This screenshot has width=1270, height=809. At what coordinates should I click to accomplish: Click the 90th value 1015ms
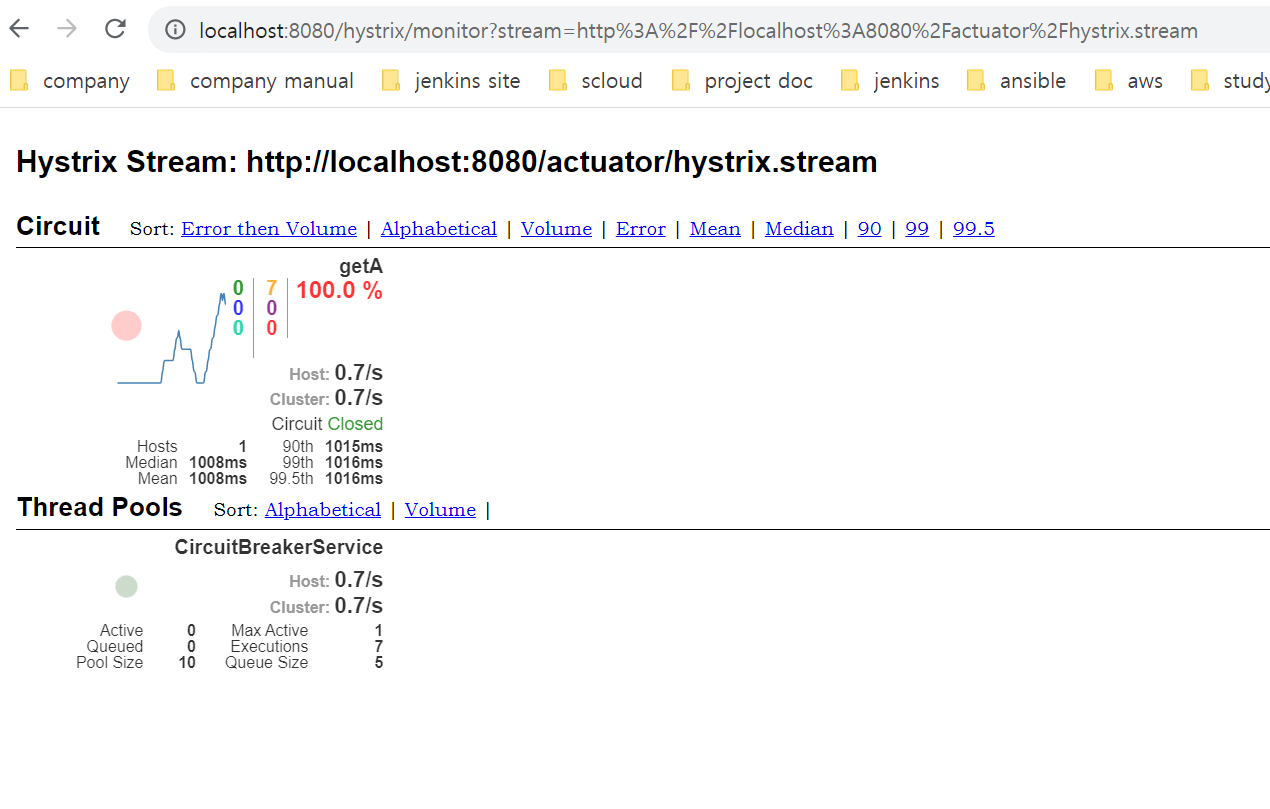pos(354,447)
